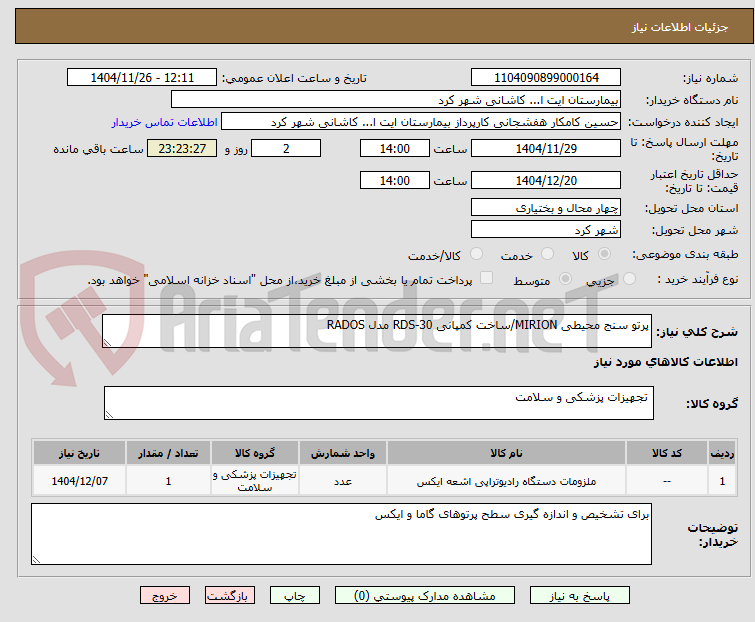Toggle the اسناد خزانه اسلامی payment checkbox
This screenshot has width=755, height=622.
coord(487,278)
